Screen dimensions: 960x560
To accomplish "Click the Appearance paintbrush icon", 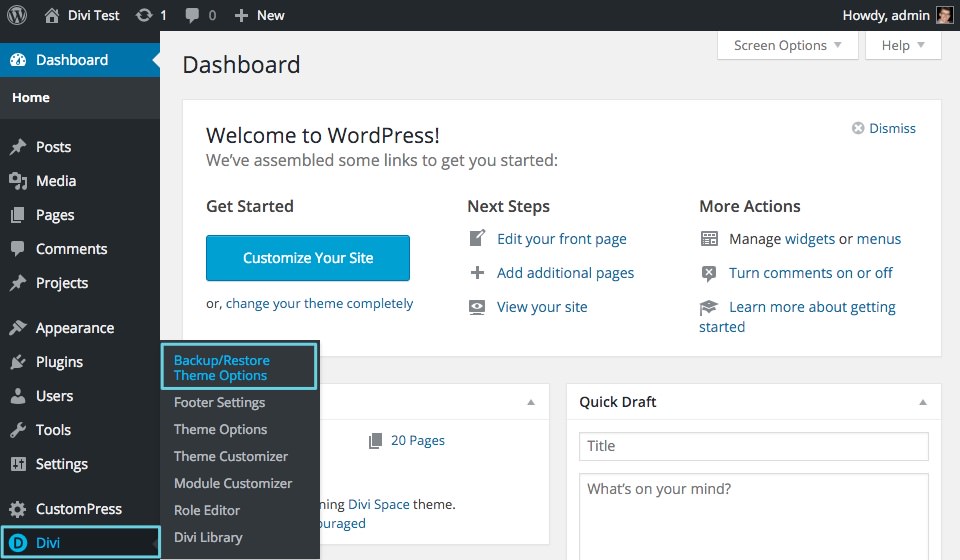I will pos(18,328).
